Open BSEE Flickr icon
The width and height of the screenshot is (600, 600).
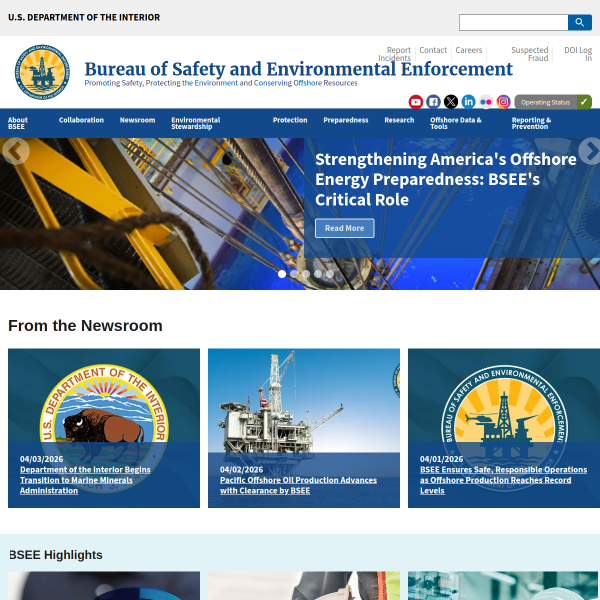(x=486, y=102)
